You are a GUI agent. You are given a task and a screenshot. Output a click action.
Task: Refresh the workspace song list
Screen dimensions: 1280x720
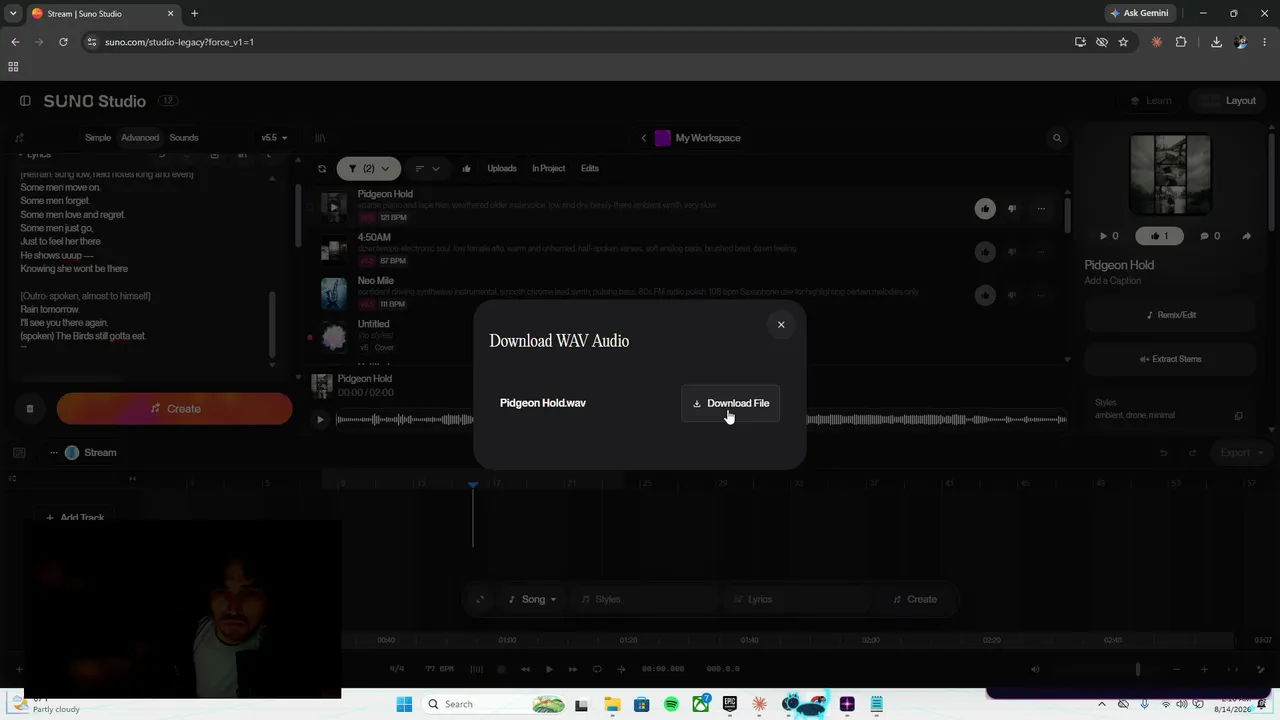pyautogui.click(x=322, y=169)
